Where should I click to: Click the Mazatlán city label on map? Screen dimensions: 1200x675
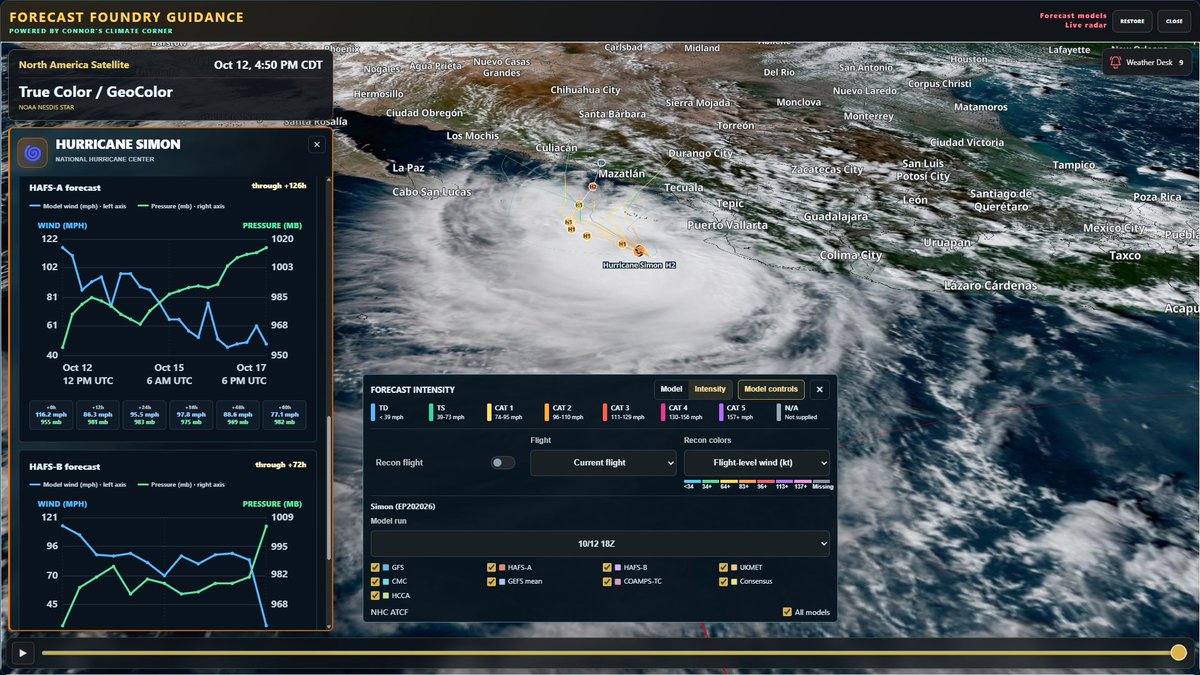tap(621, 174)
